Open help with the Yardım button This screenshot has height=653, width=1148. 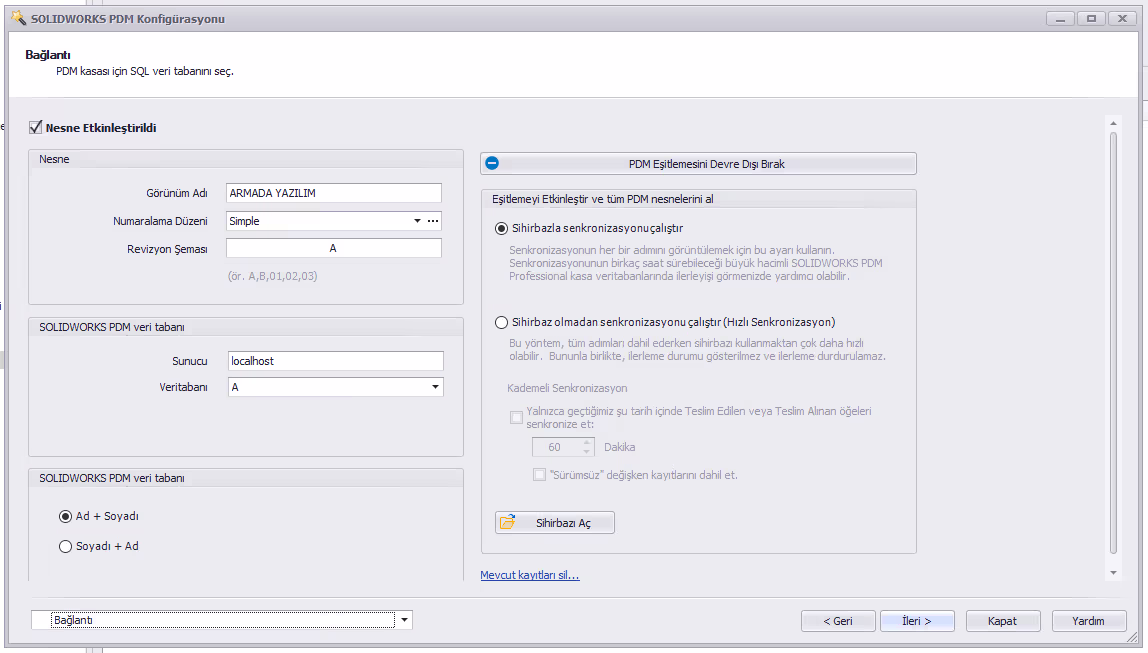point(1089,621)
